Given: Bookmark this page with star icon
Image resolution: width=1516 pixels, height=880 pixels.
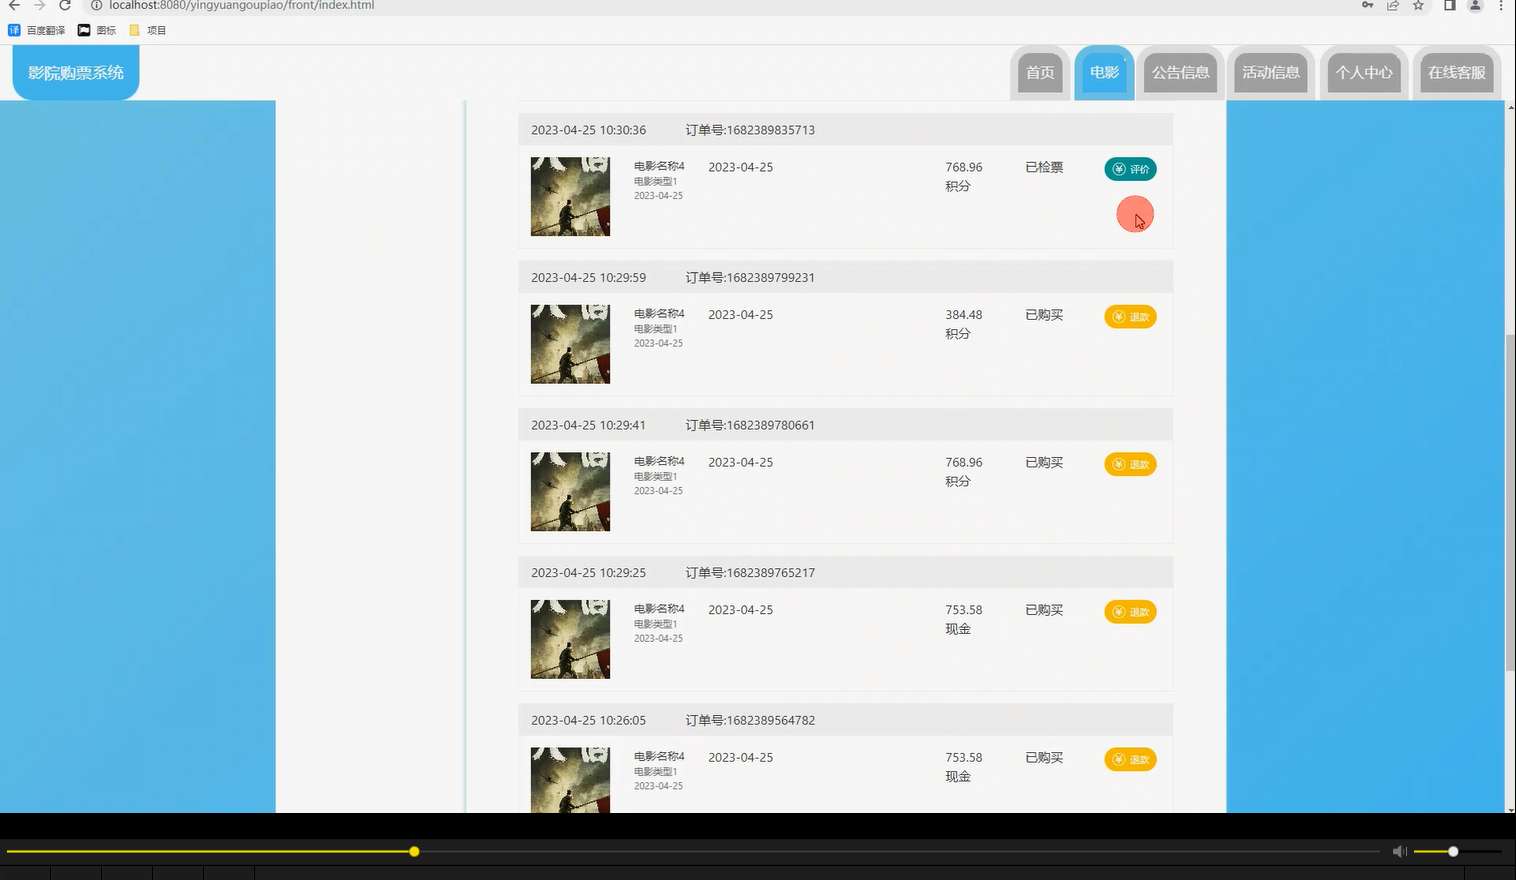Looking at the screenshot, I should pyautogui.click(x=1418, y=5).
